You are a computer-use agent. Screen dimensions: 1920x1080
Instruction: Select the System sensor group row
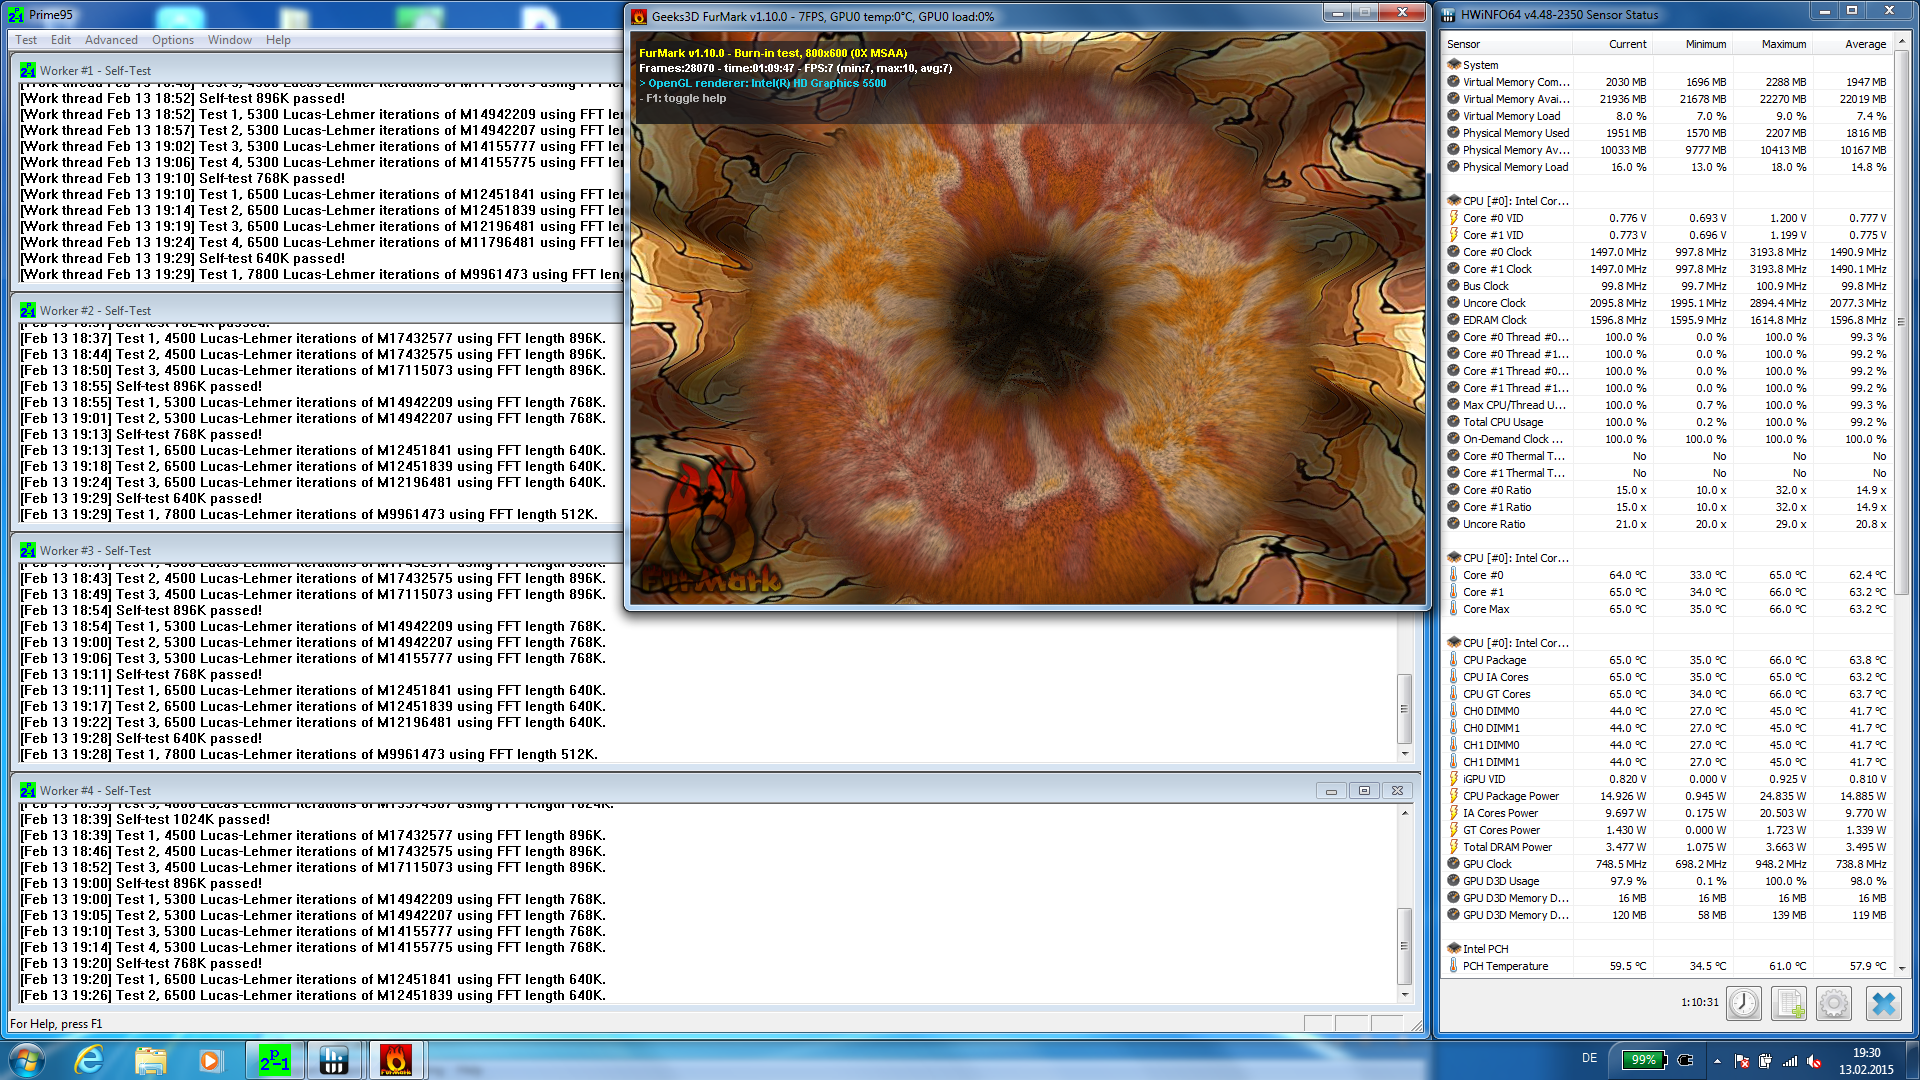(x=1668, y=65)
